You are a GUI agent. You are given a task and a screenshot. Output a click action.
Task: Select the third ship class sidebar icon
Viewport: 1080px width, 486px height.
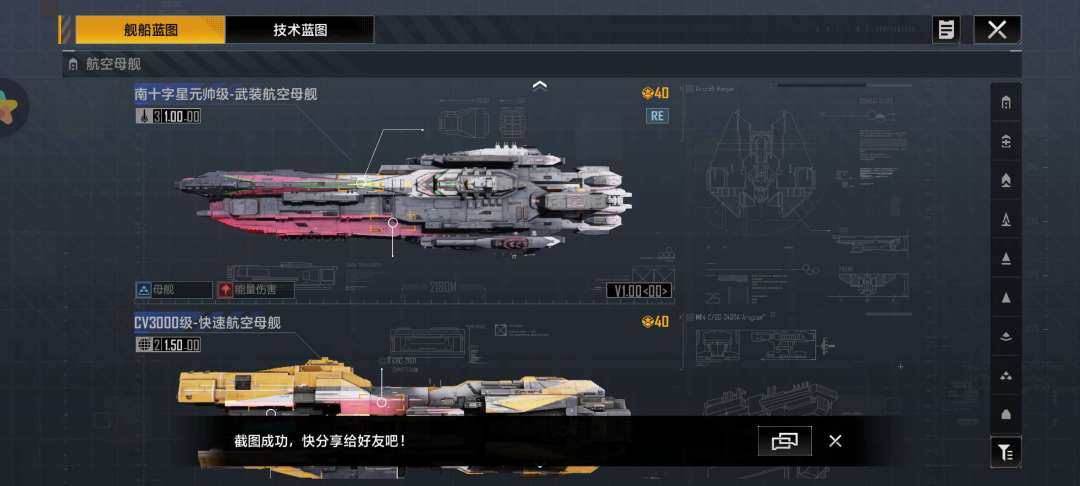(x=1006, y=180)
